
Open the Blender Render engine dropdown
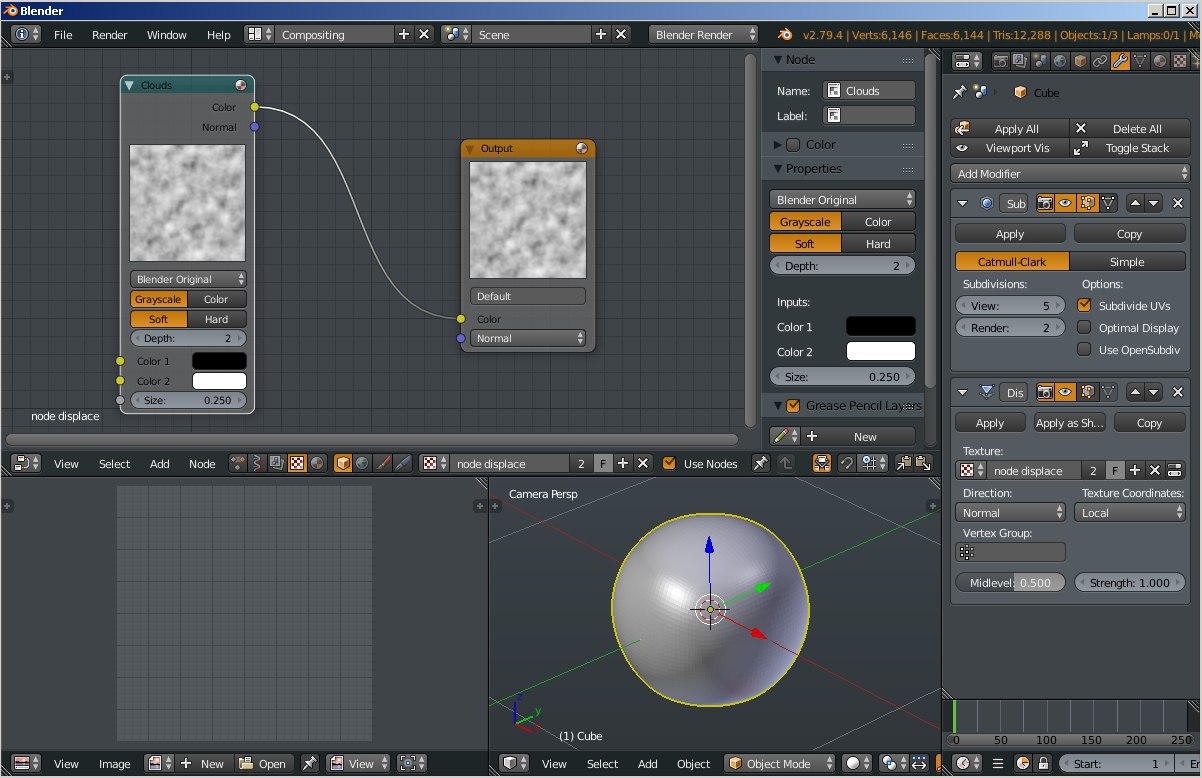705,34
